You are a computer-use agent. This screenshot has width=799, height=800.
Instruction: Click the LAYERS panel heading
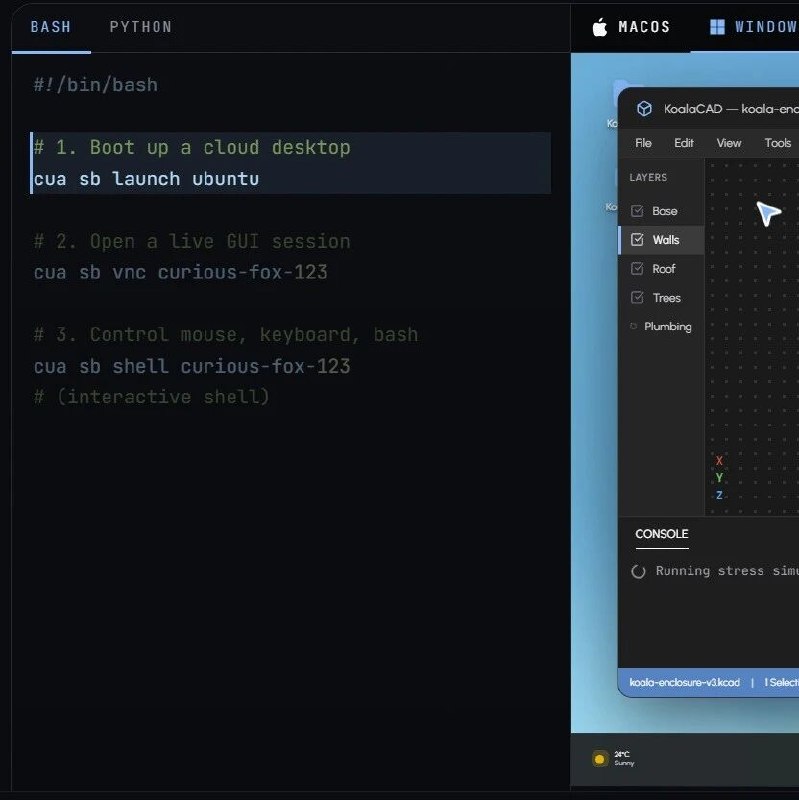(648, 178)
